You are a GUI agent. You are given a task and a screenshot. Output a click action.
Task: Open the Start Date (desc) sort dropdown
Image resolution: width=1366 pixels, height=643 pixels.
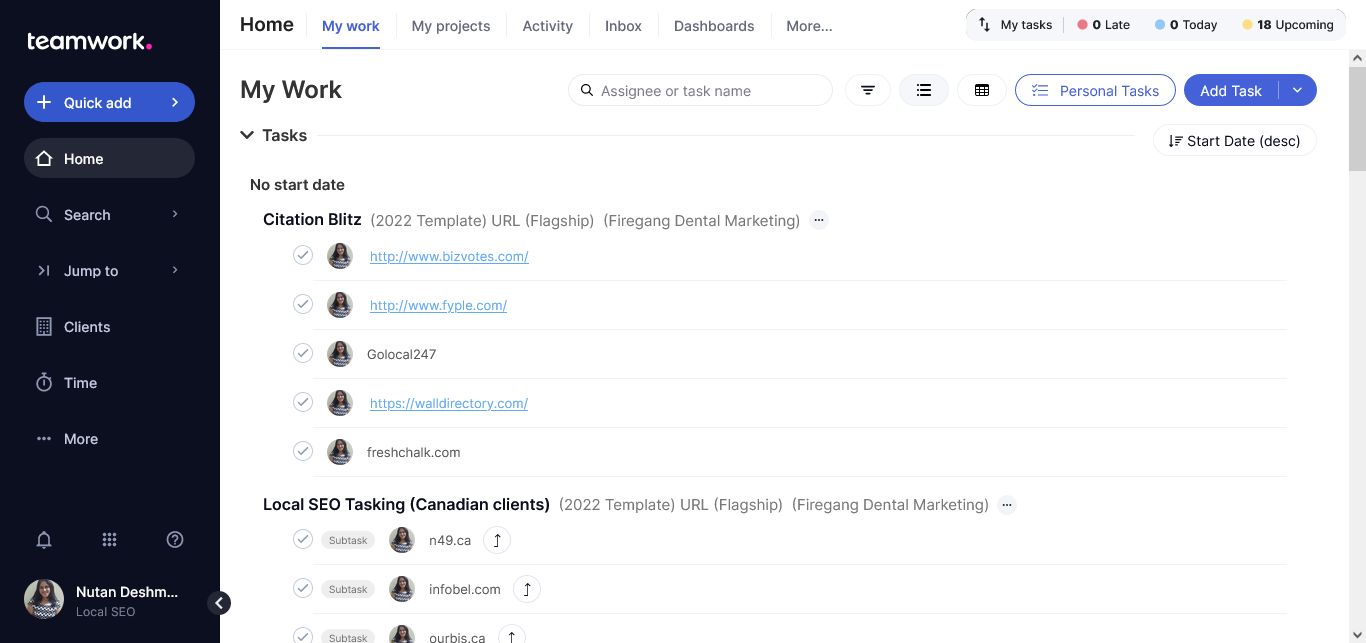[x=1234, y=141]
